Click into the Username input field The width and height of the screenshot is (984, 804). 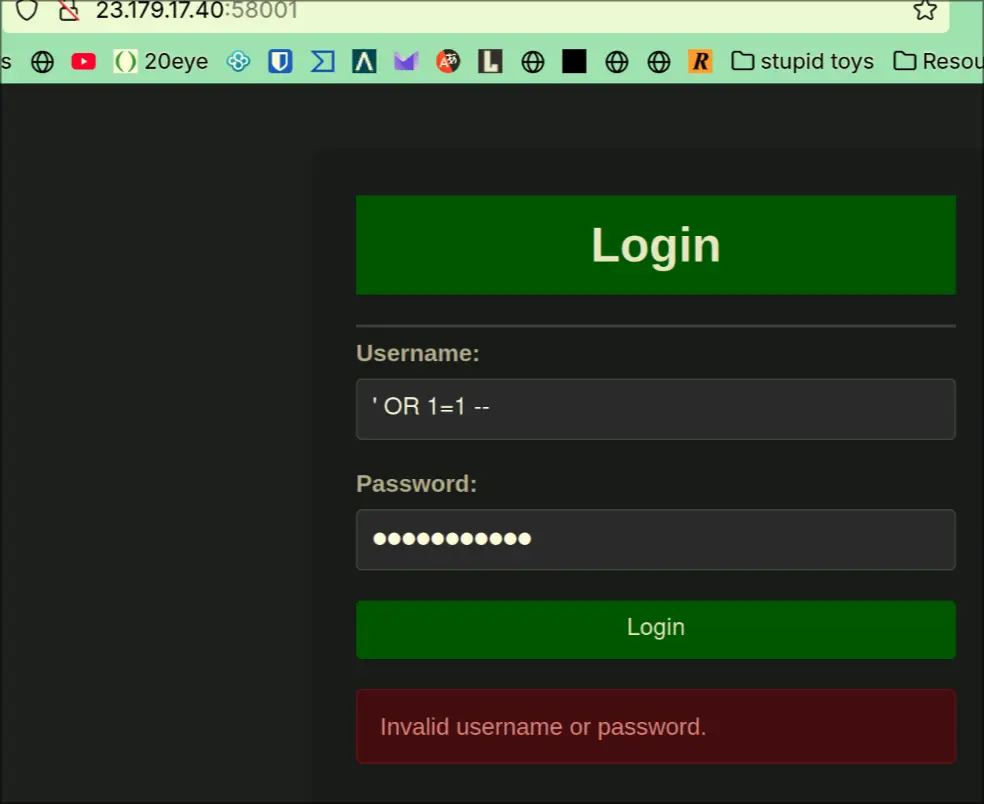pos(655,409)
